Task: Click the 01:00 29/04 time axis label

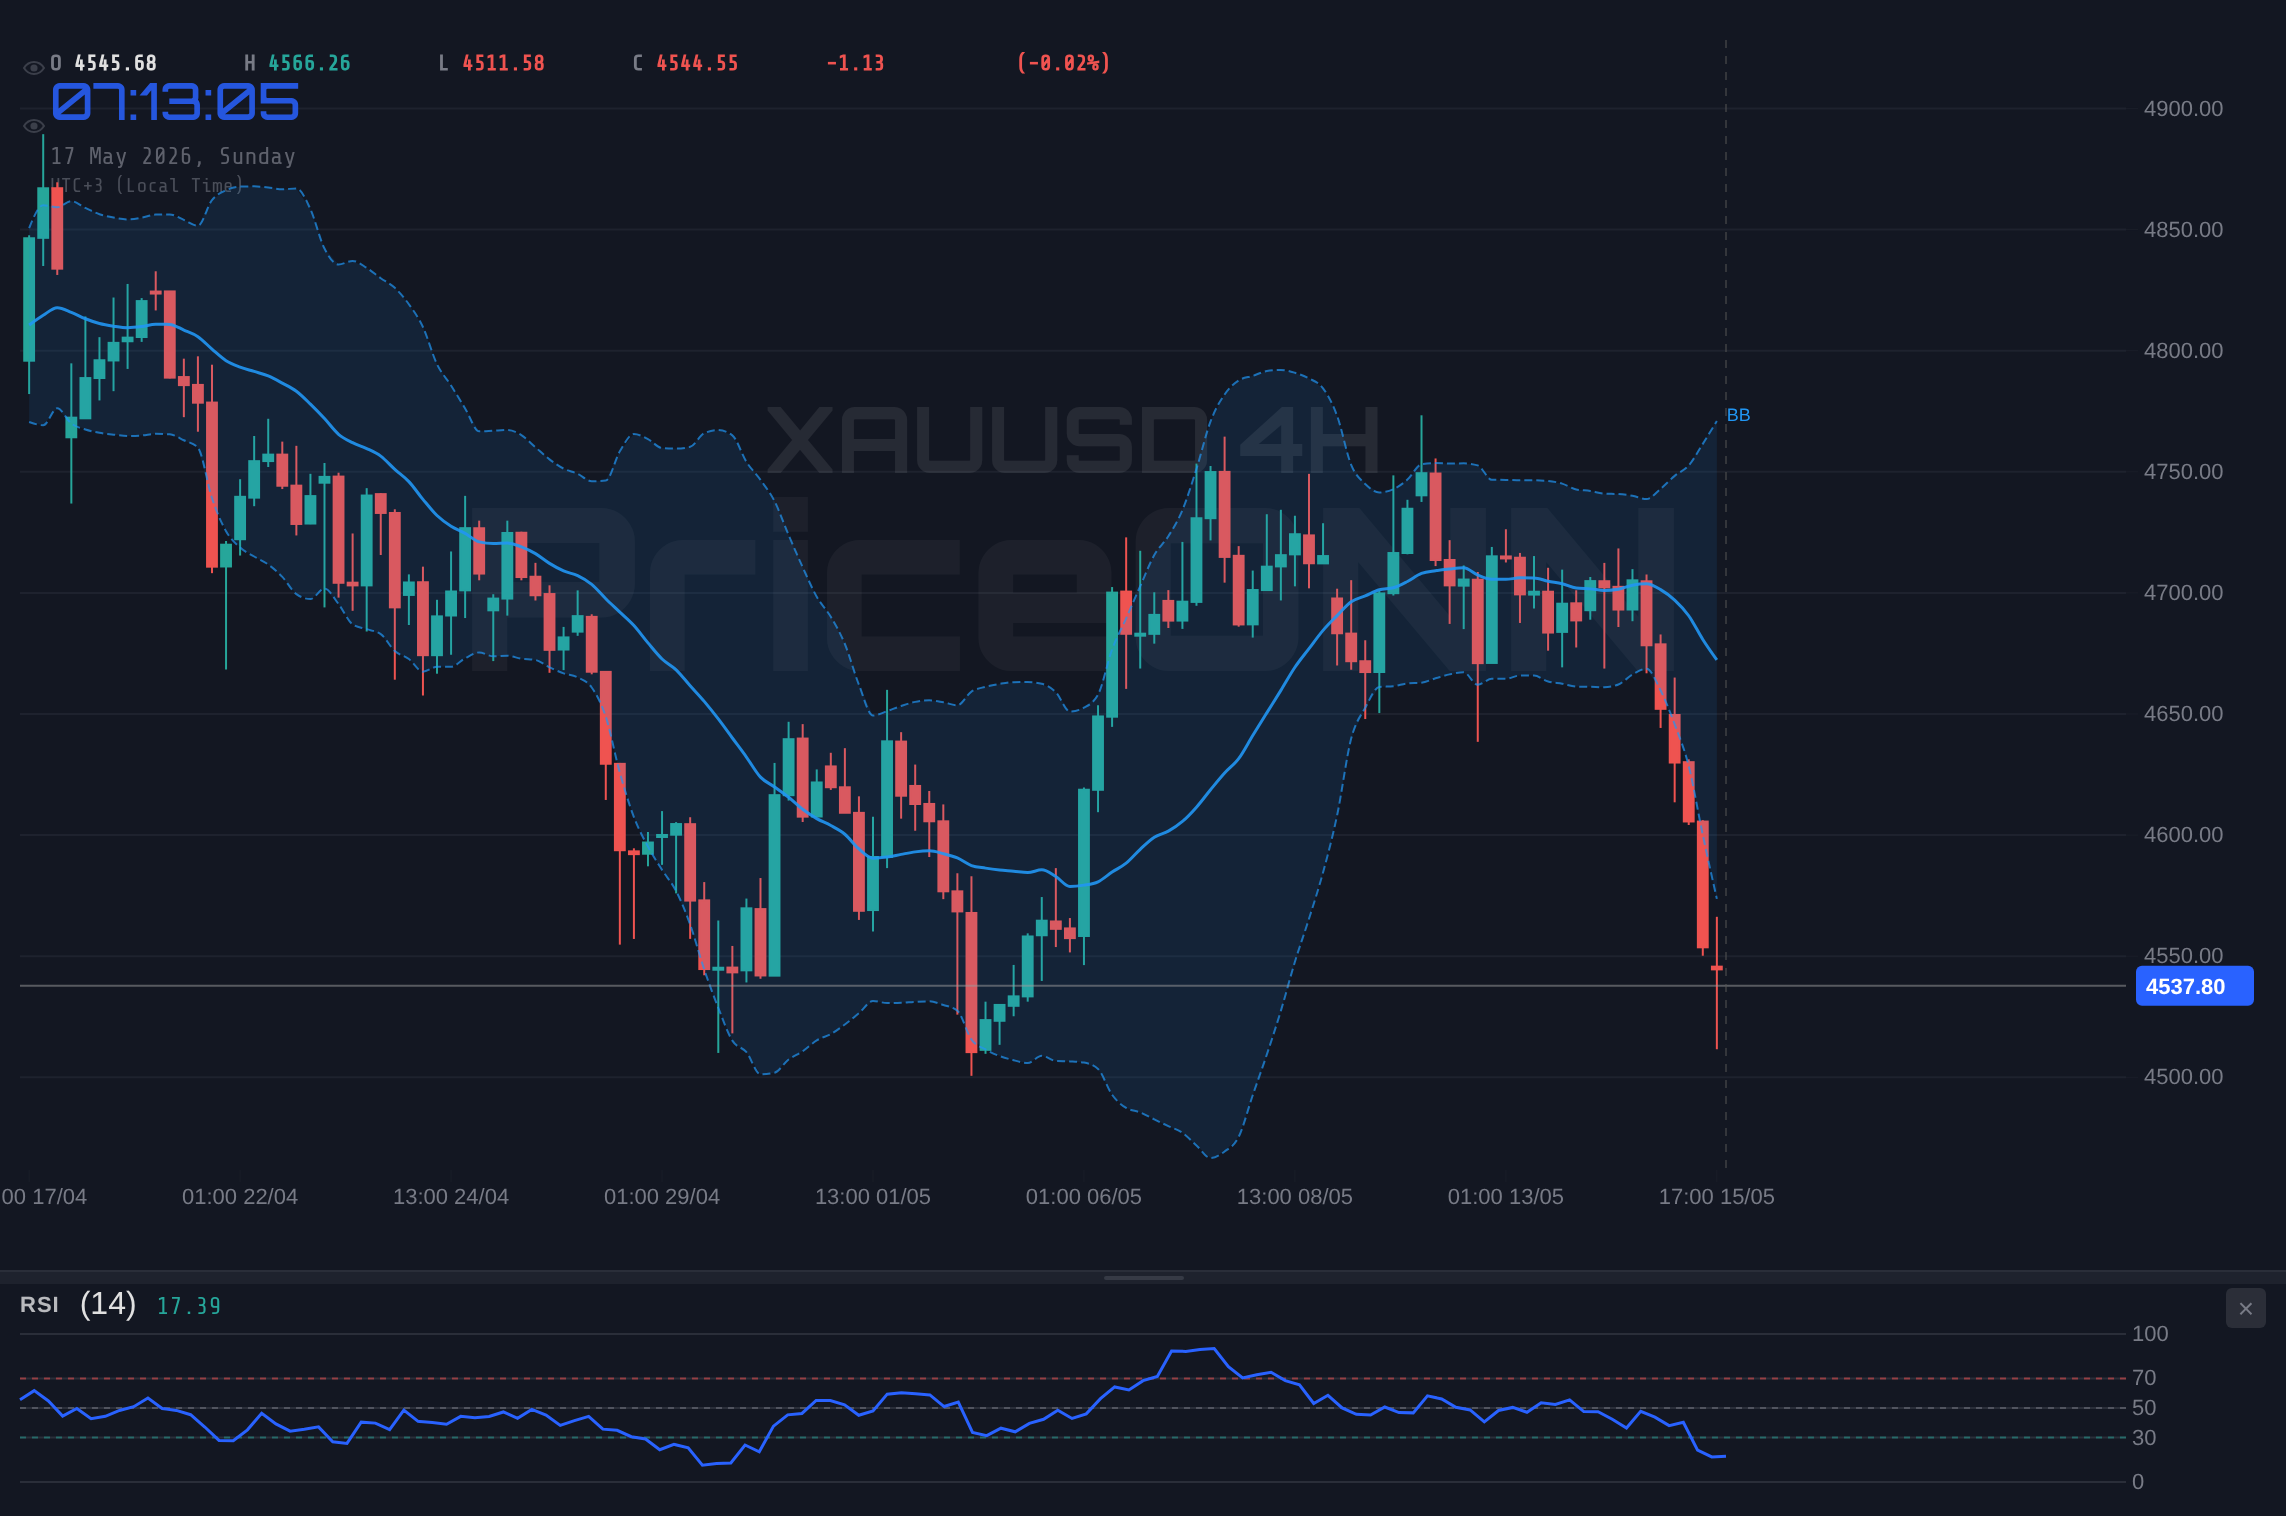Action: pos(662,1197)
